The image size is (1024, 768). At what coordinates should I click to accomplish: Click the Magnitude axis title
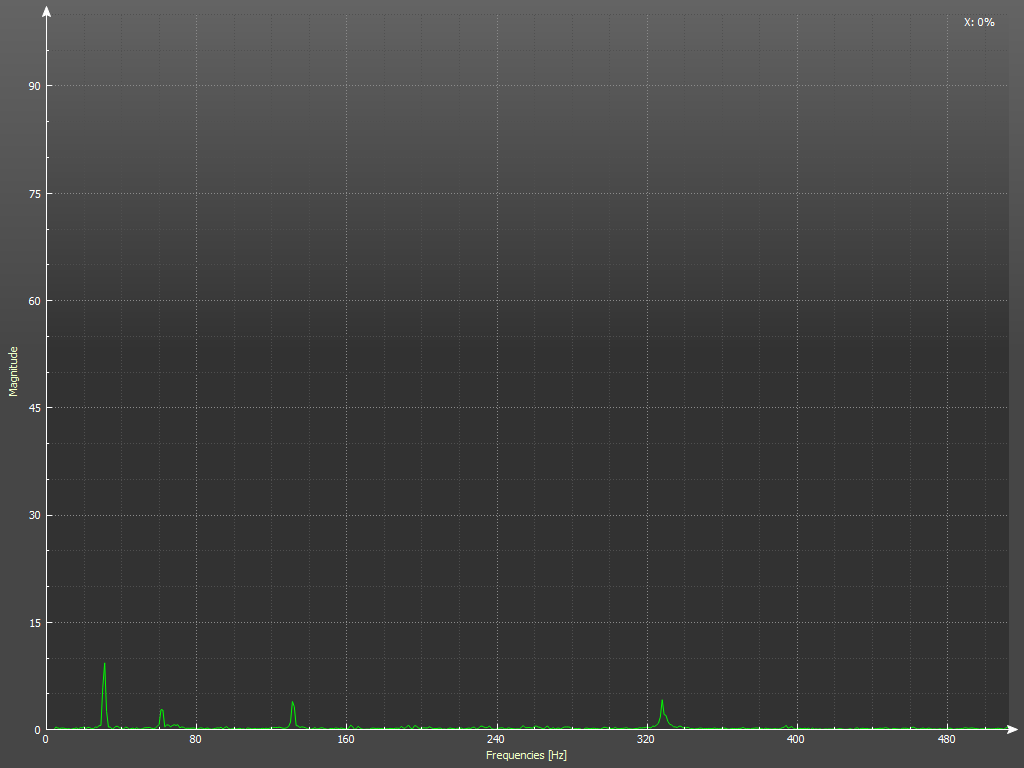pos(14,371)
